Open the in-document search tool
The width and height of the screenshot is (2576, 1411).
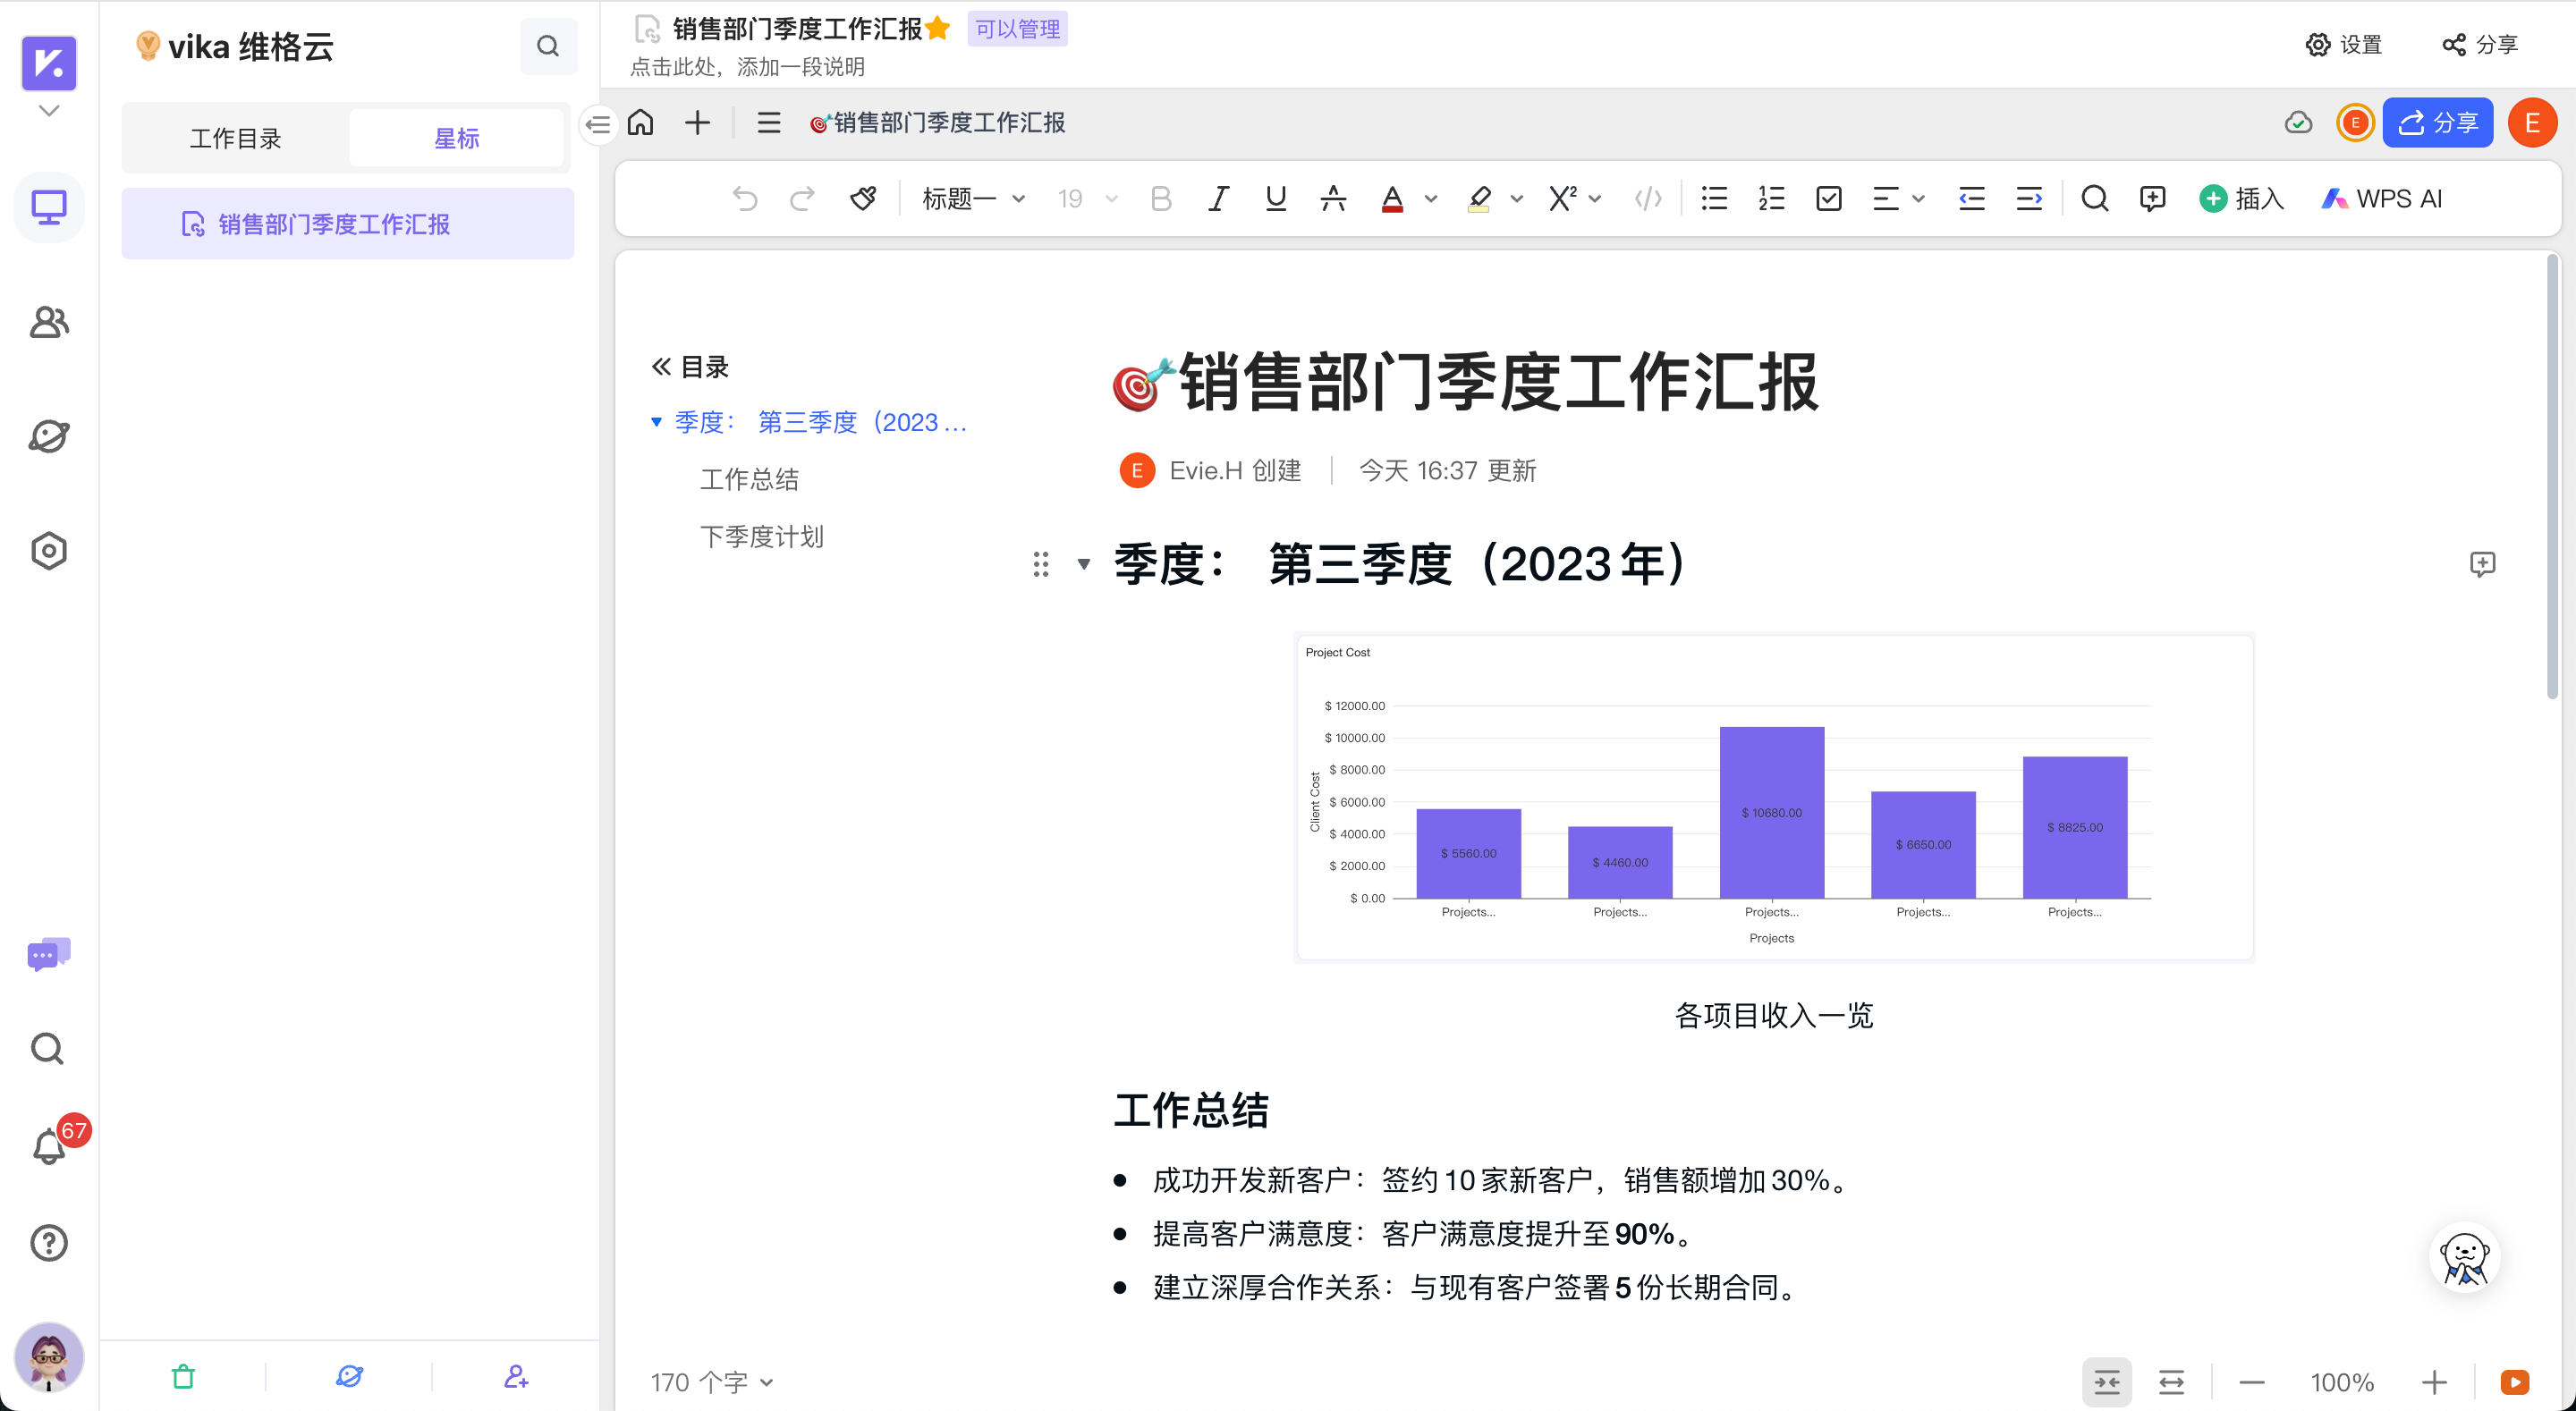(2095, 198)
